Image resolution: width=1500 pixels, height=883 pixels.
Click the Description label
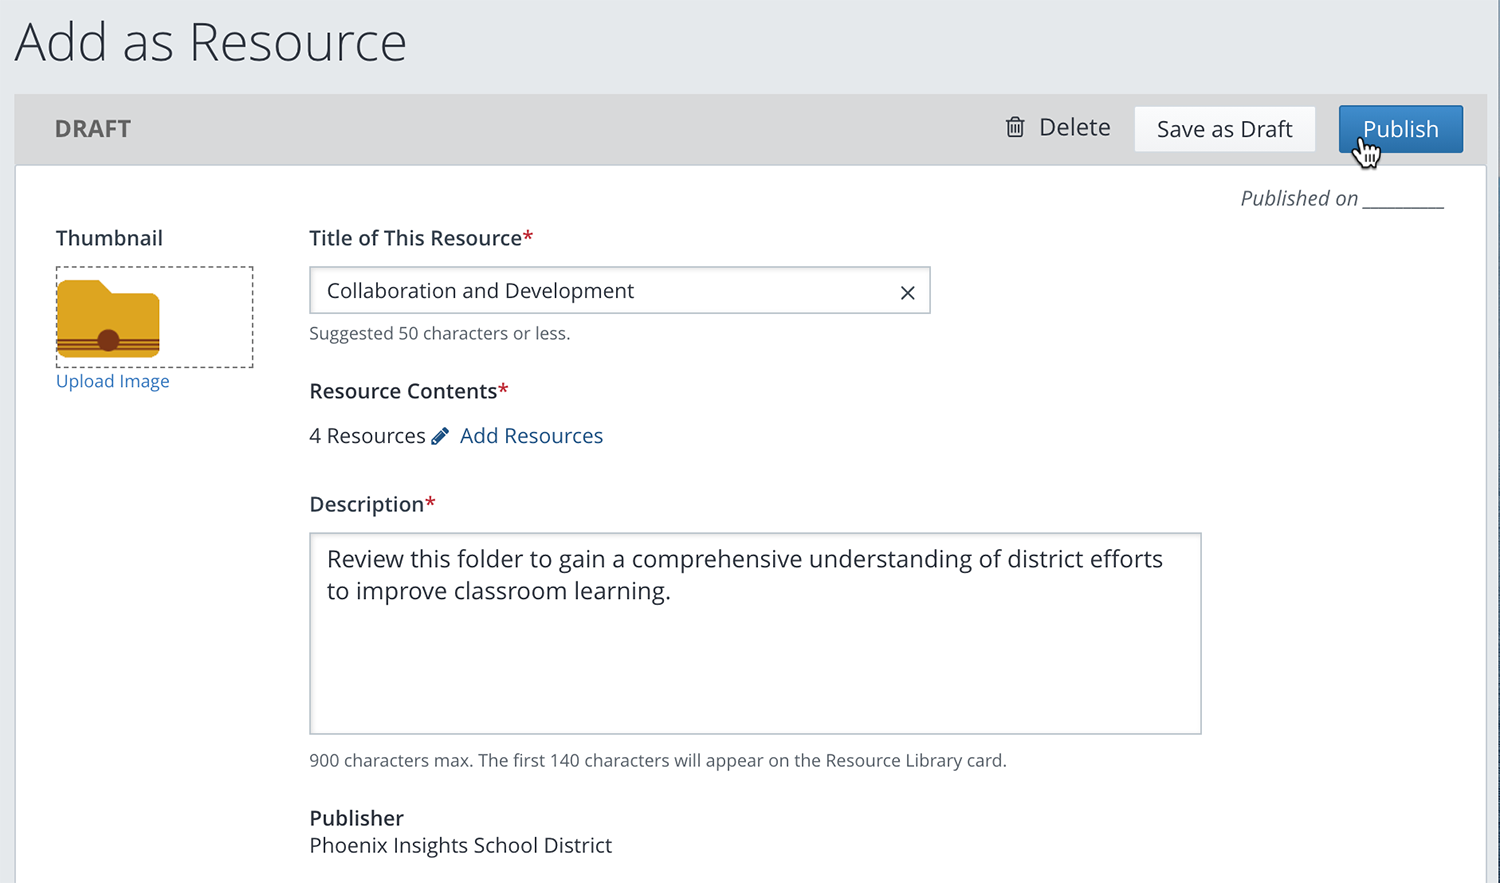click(372, 504)
